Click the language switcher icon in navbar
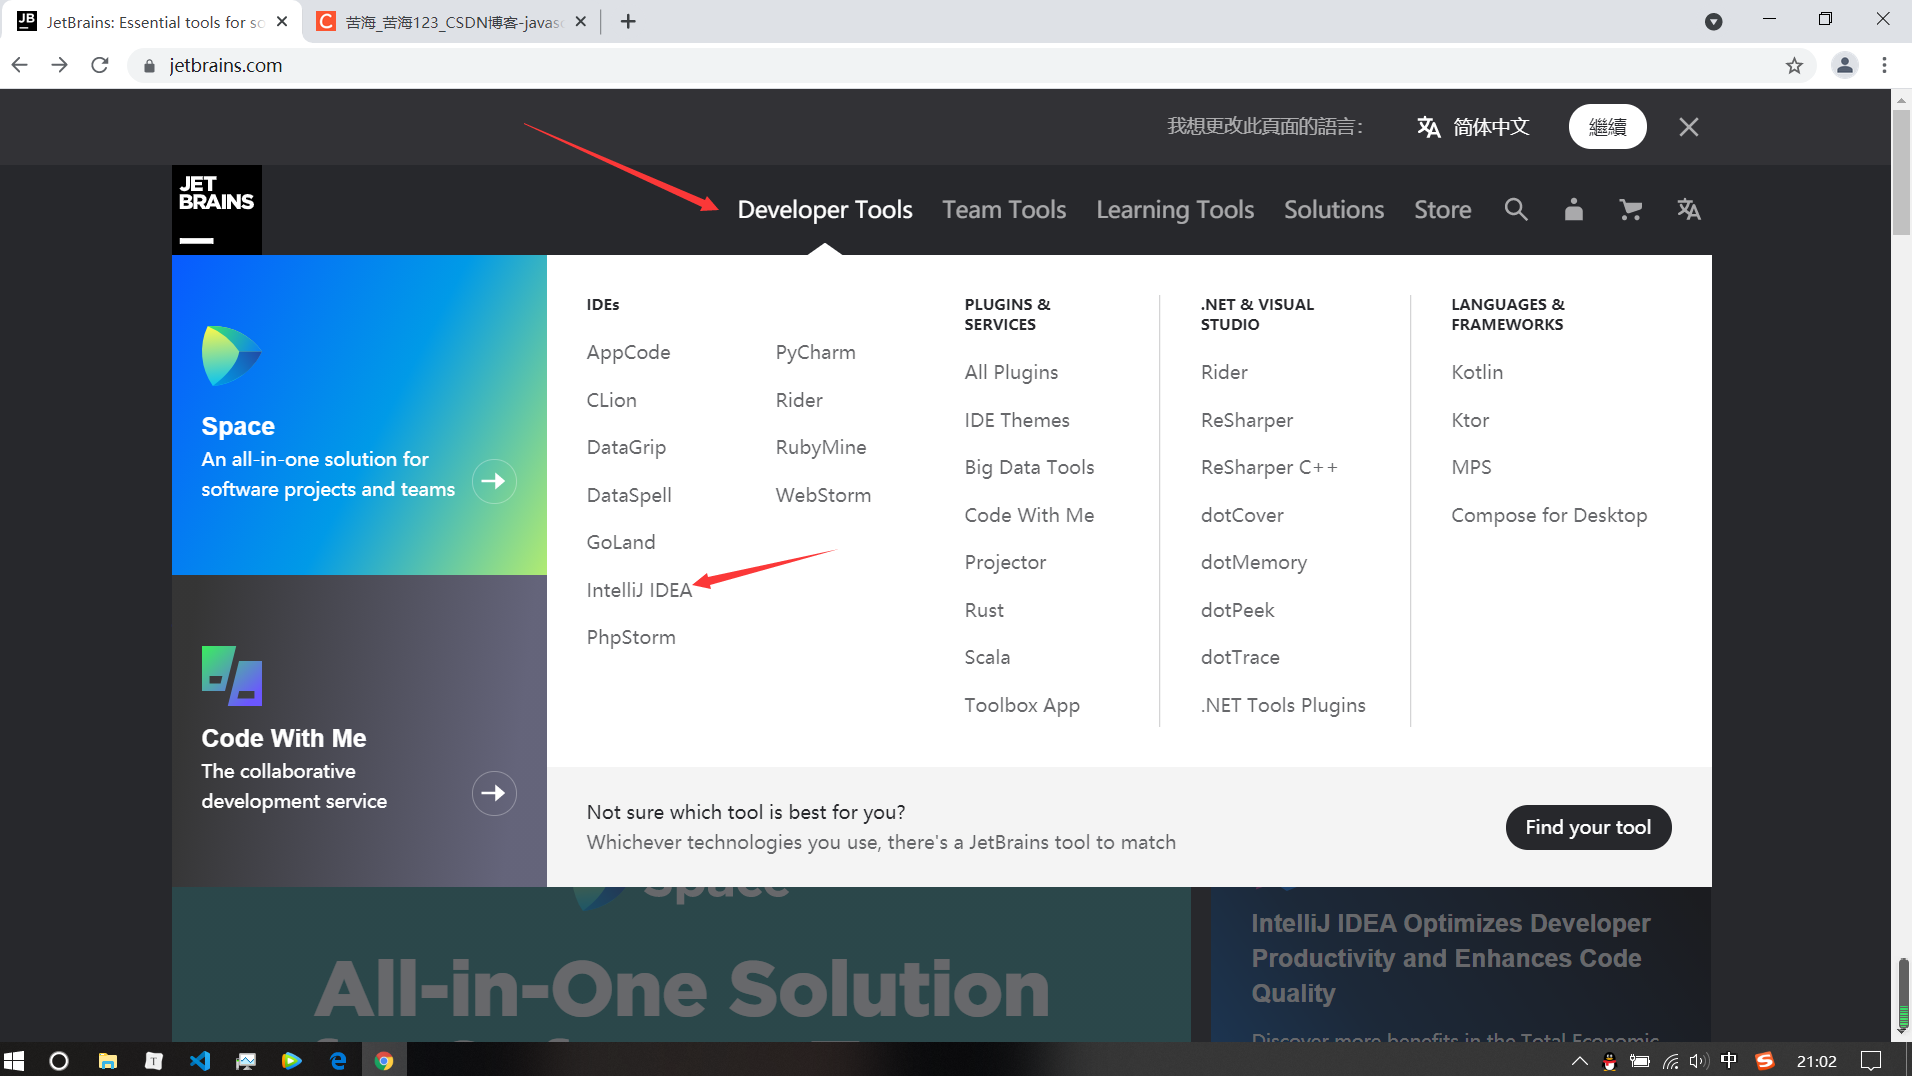 1689,209
